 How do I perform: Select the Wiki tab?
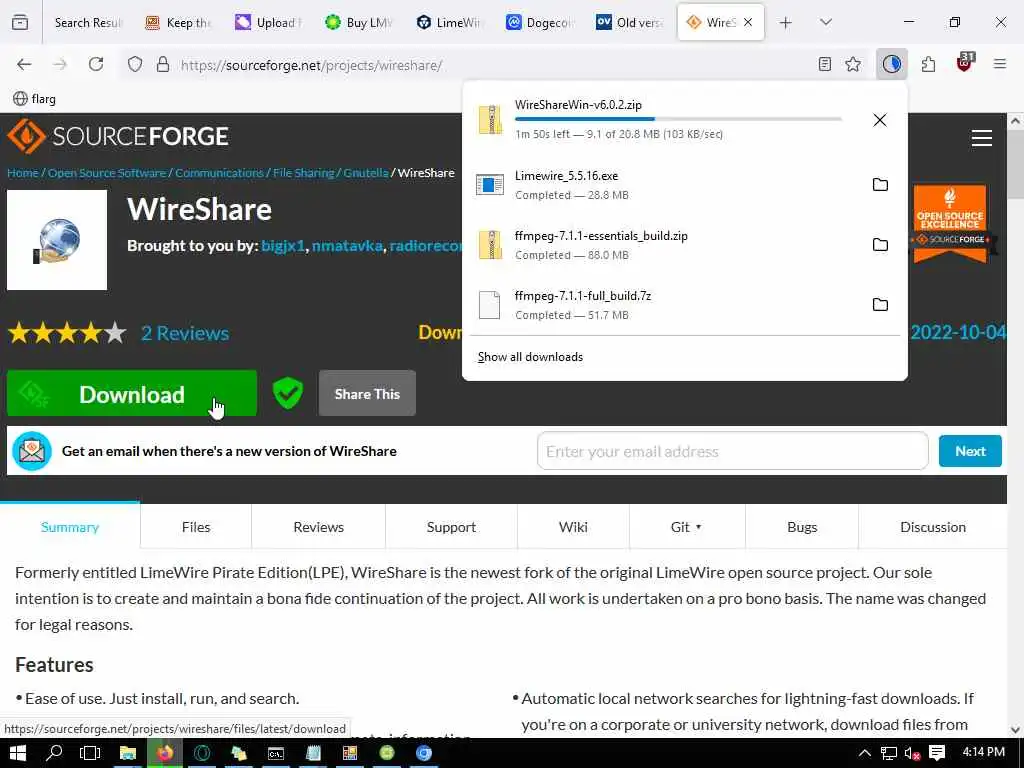point(573,526)
